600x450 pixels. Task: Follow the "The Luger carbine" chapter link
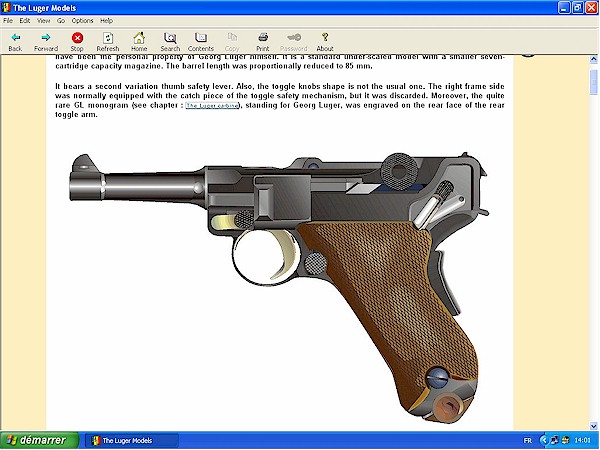tap(212, 105)
